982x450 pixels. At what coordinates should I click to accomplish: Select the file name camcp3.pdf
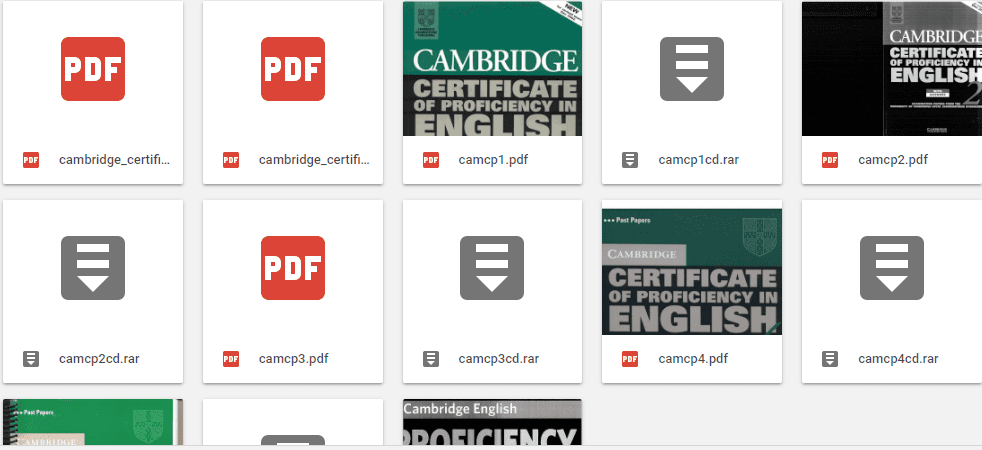click(x=294, y=359)
